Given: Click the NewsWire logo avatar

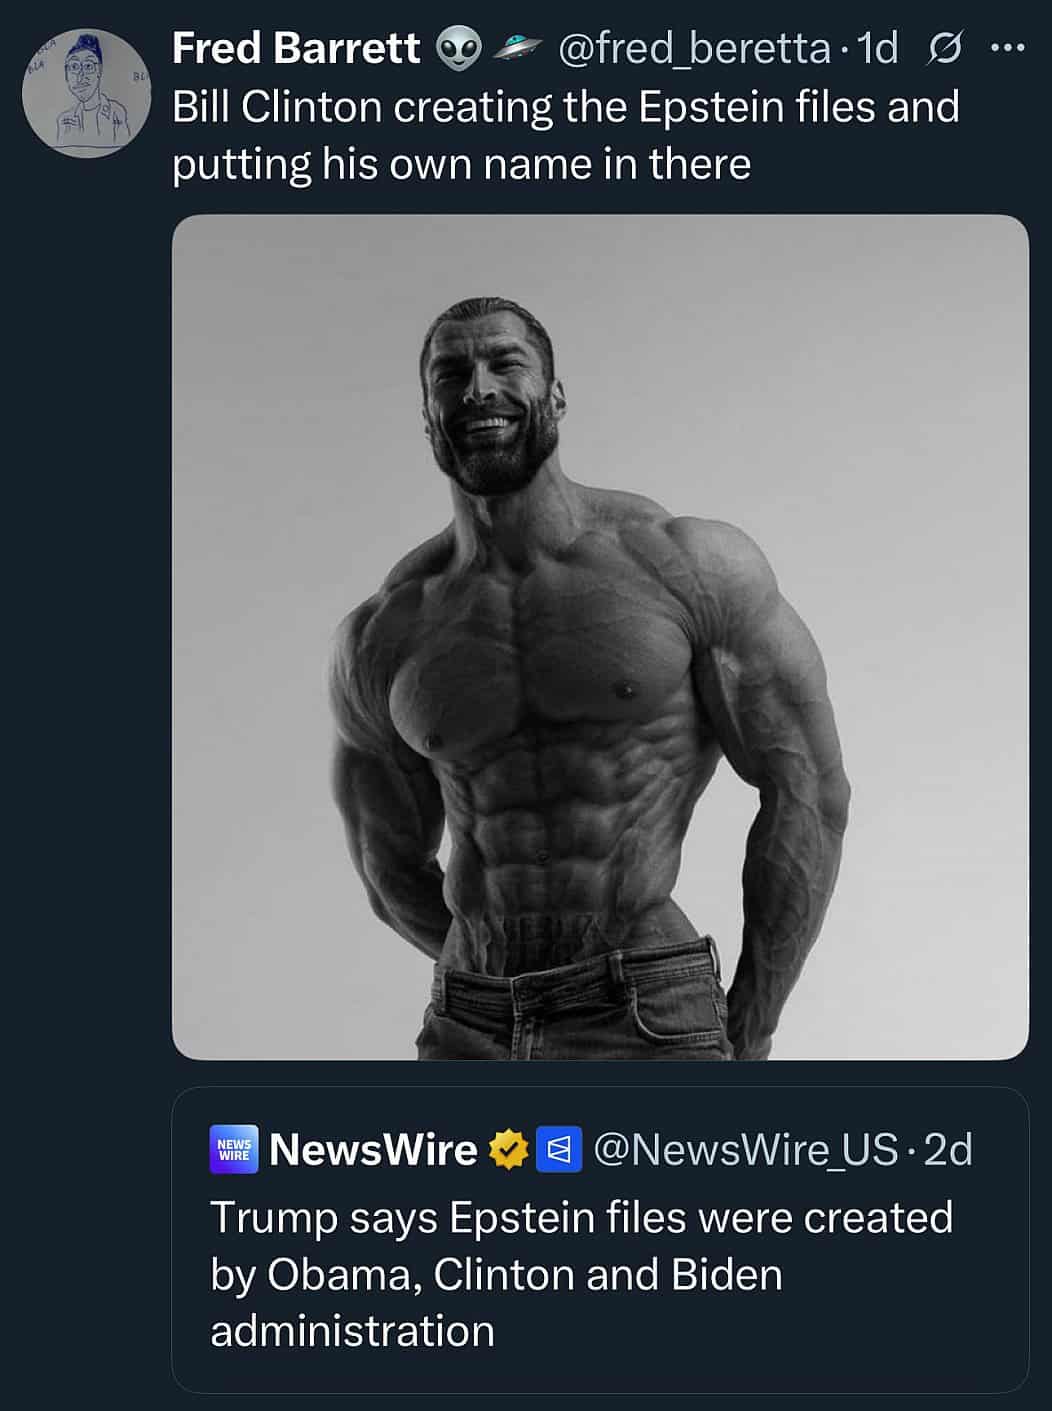Looking at the screenshot, I should [234, 1150].
